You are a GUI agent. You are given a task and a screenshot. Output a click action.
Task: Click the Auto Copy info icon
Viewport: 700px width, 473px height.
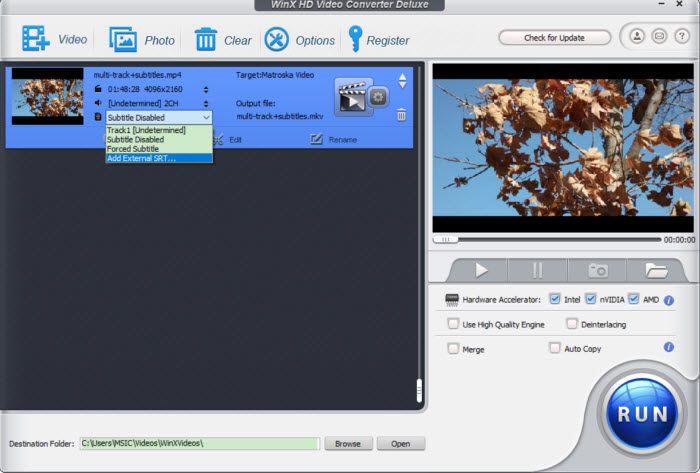pyautogui.click(x=668, y=347)
